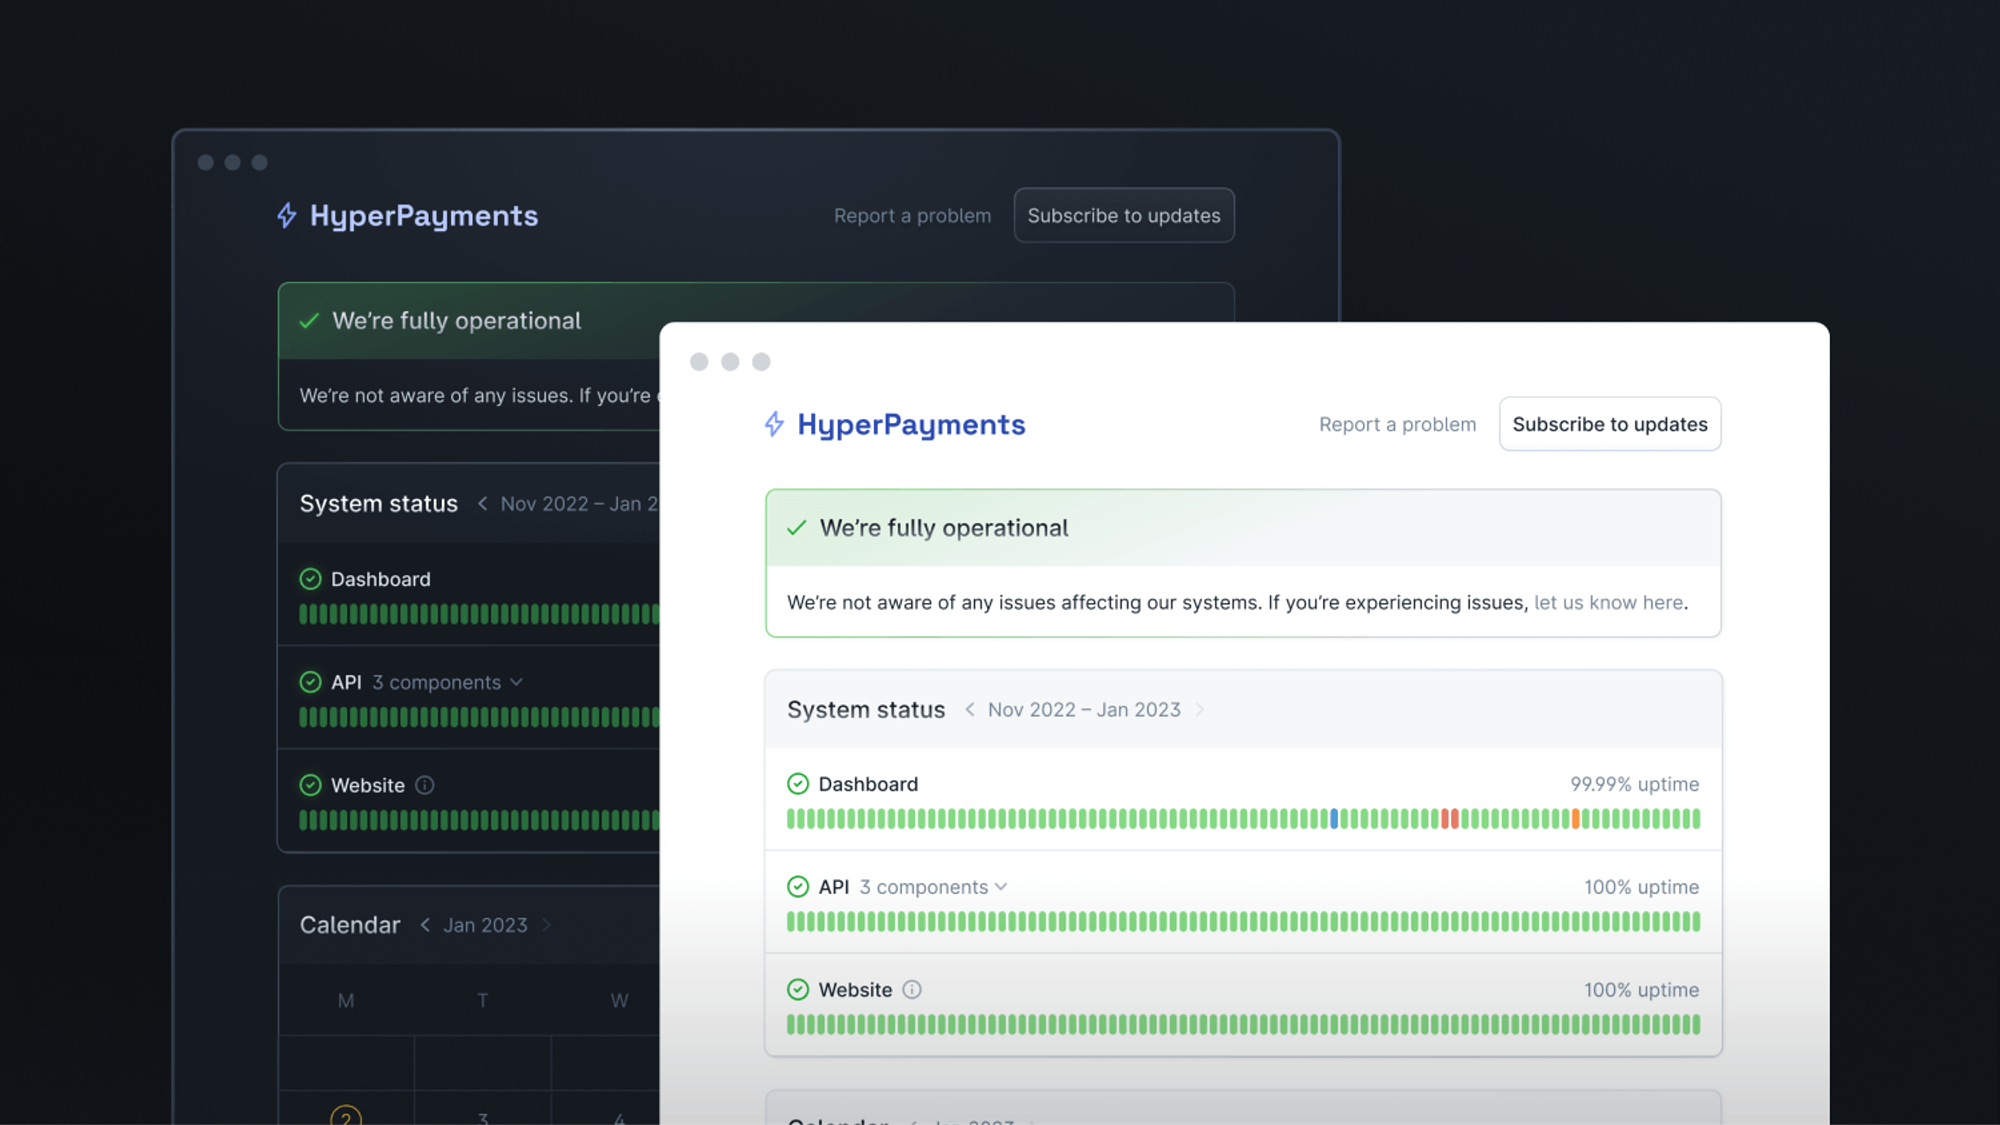This screenshot has width=2000, height=1125.
Task: Open the let us know here link
Action: coord(1608,602)
